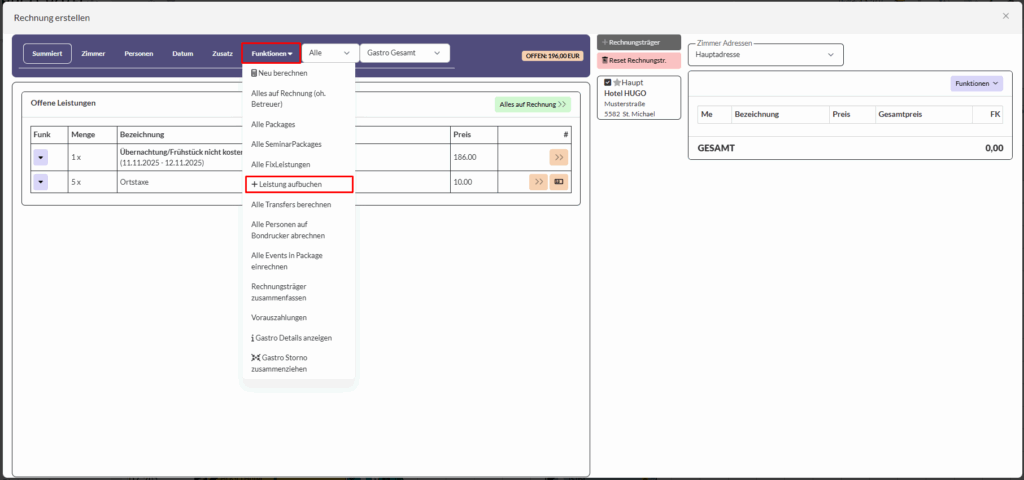Toggle the Haupt invoice recipient checkbox

click(607, 82)
